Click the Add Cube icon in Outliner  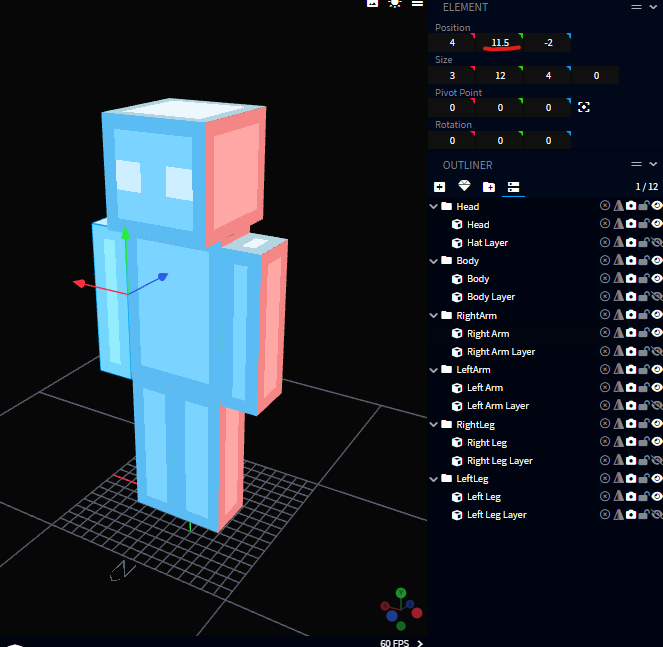[440, 187]
